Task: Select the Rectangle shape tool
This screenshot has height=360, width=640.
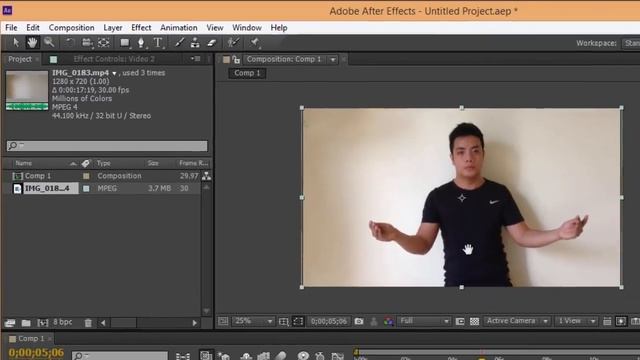Action: [x=125, y=42]
